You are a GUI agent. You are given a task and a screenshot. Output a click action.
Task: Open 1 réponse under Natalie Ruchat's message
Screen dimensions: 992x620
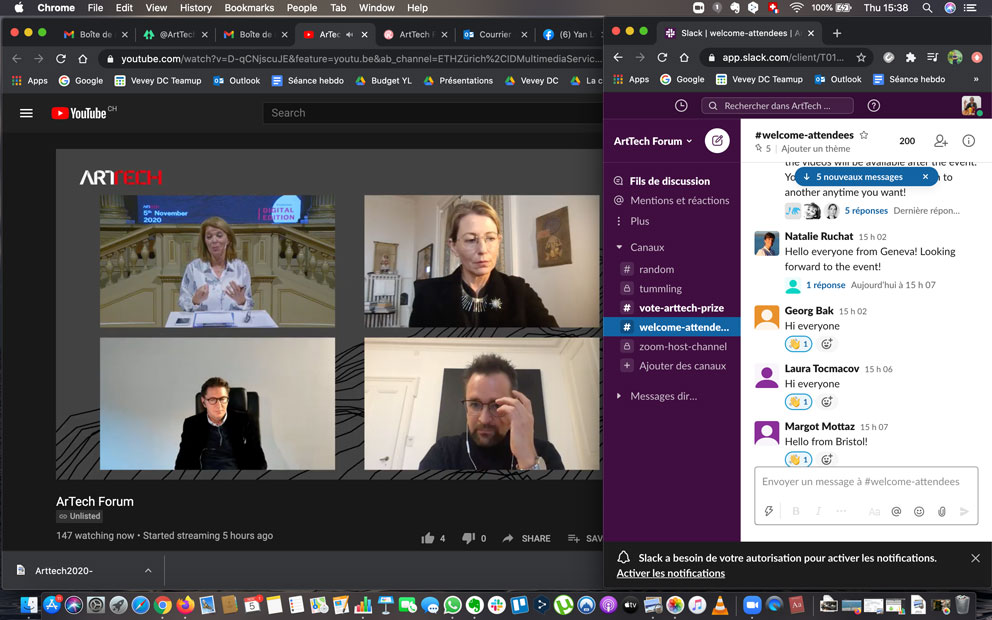tap(825, 285)
